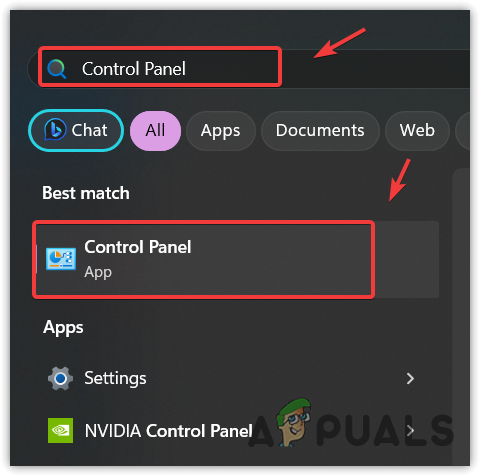Select the All filter tab
Screen dimensions: 480x476
click(x=155, y=130)
